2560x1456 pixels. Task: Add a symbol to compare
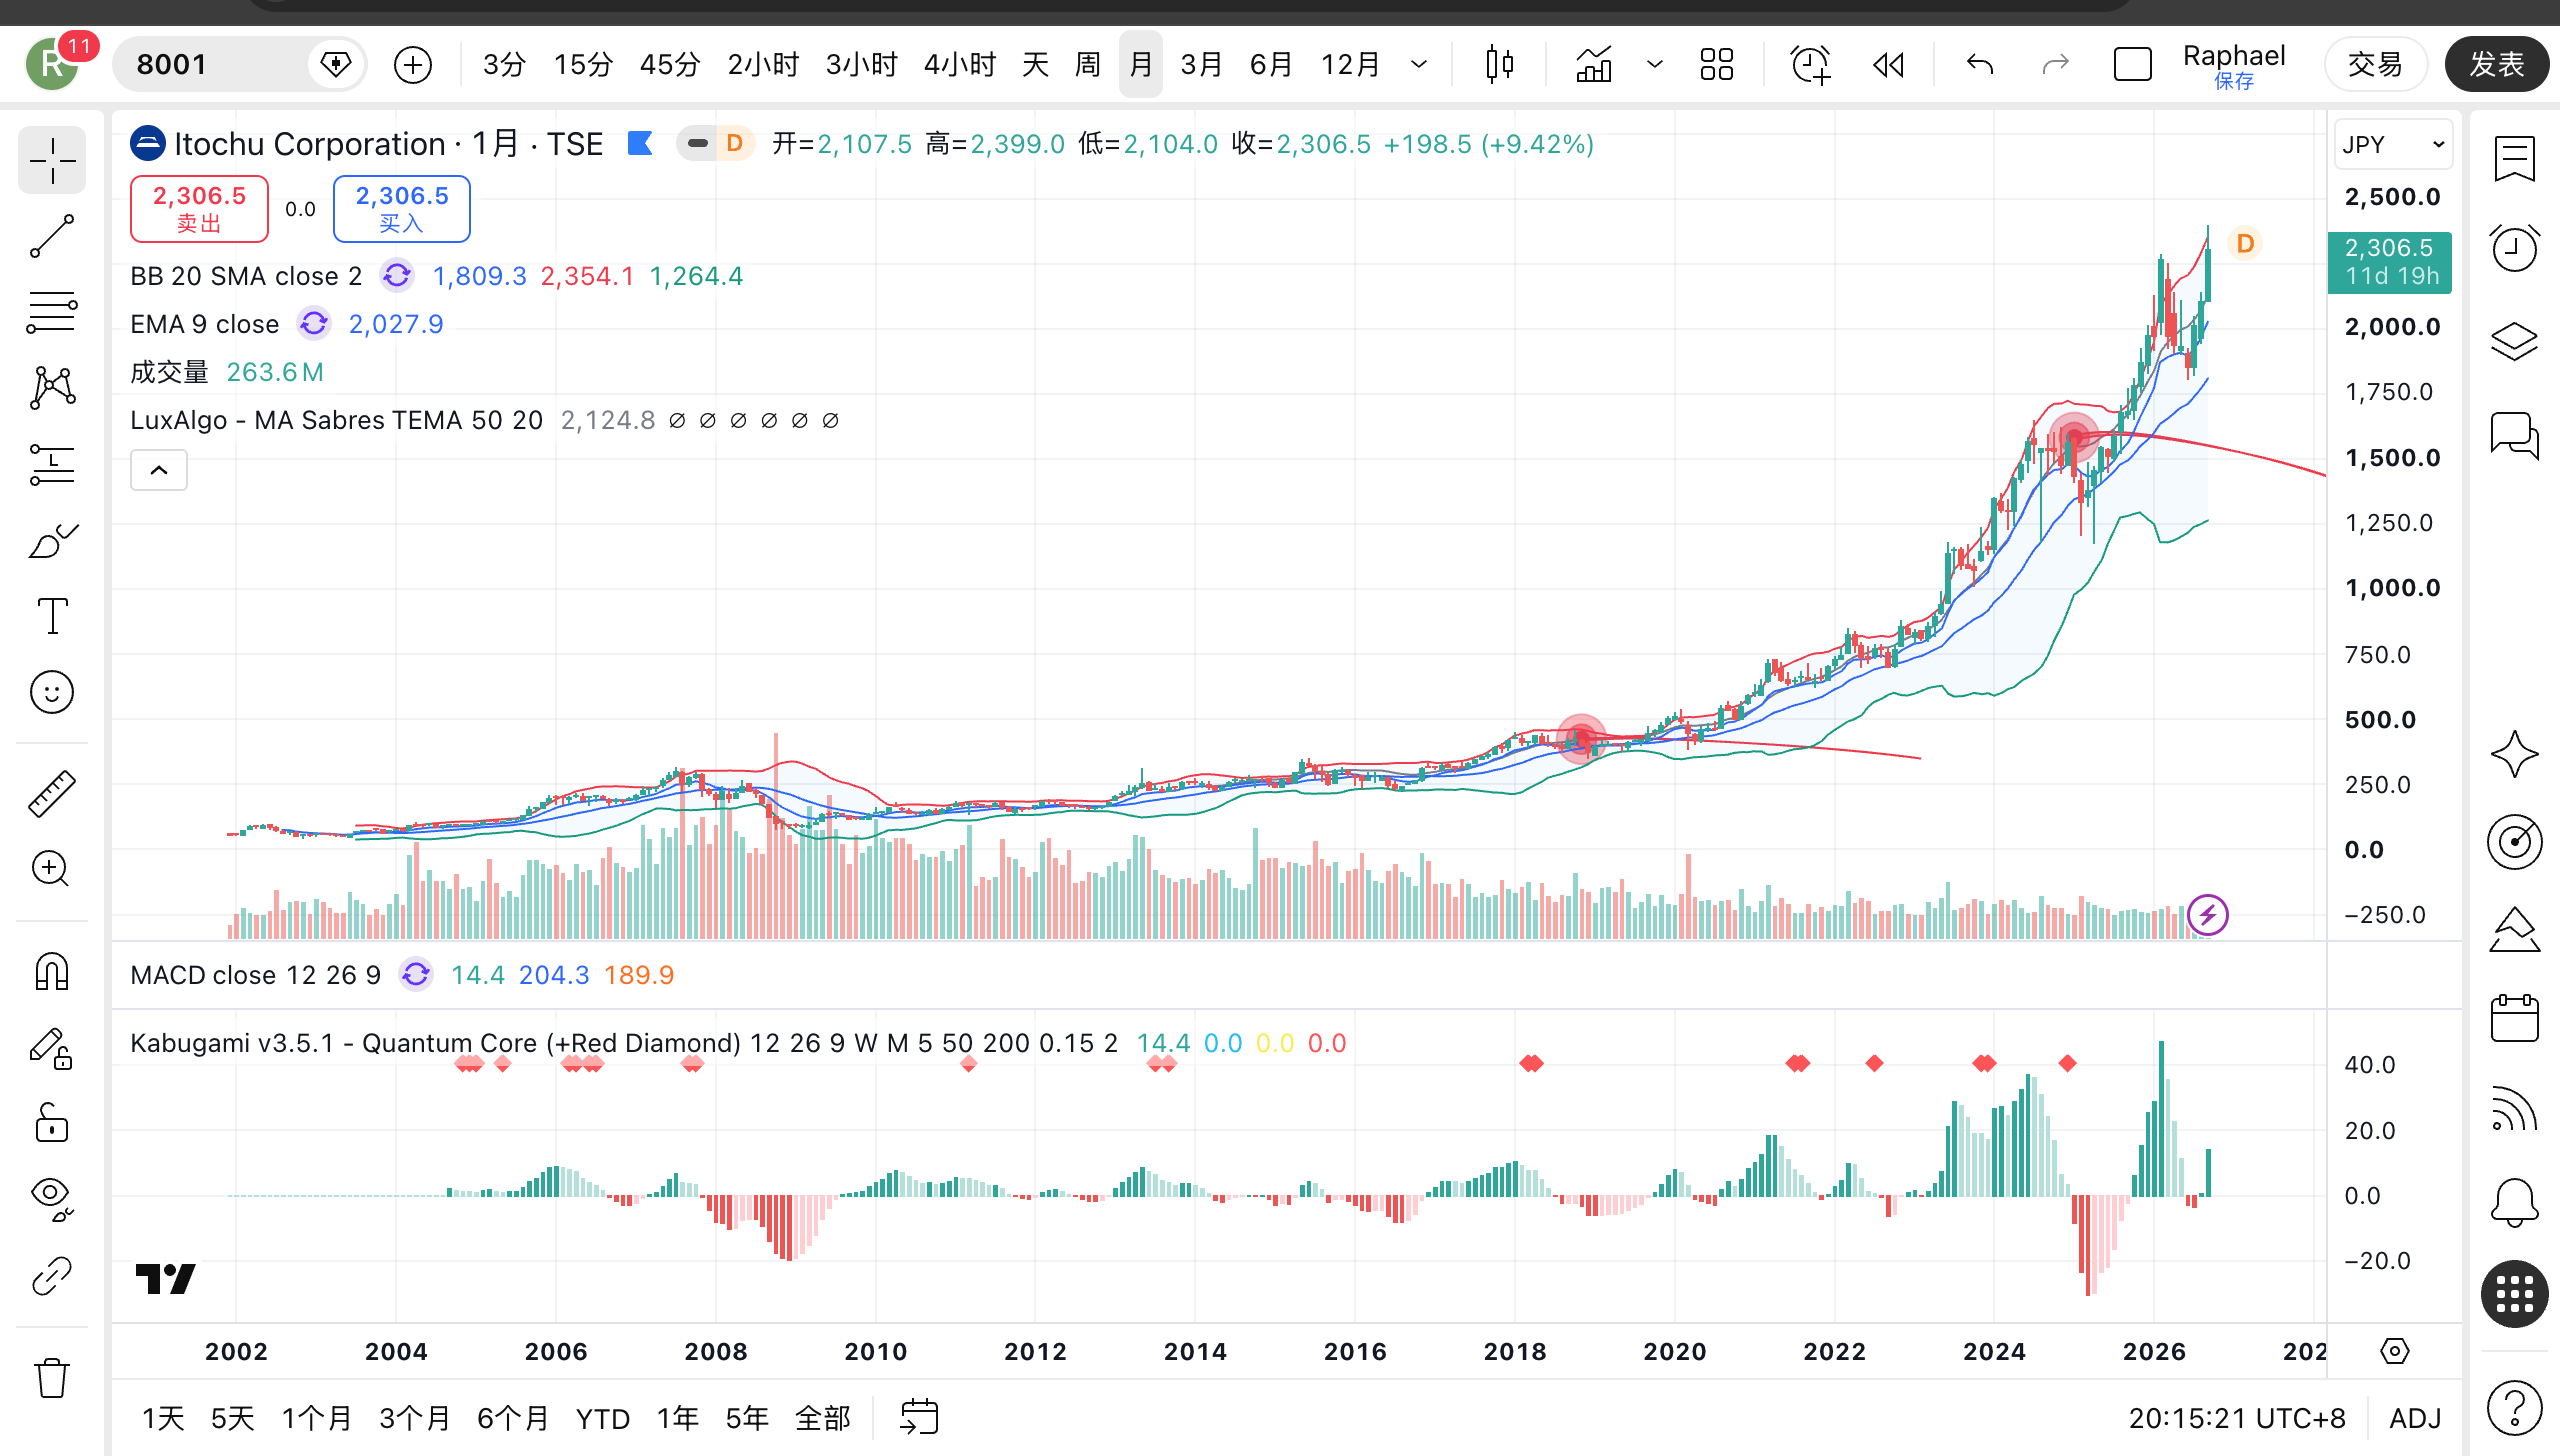pyautogui.click(x=412, y=65)
